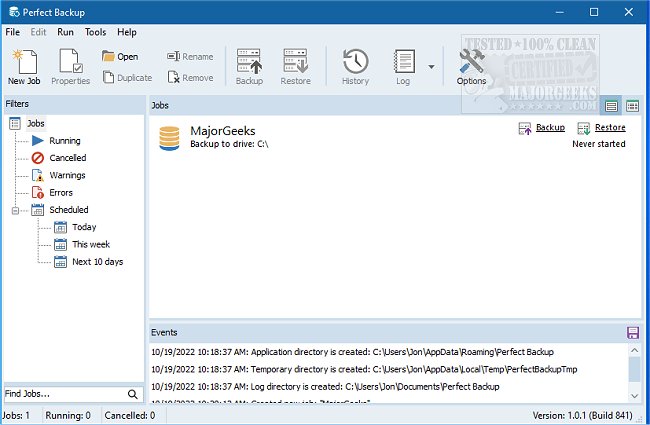Open the Run menu
This screenshot has width=650, height=425.
(x=65, y=32)
